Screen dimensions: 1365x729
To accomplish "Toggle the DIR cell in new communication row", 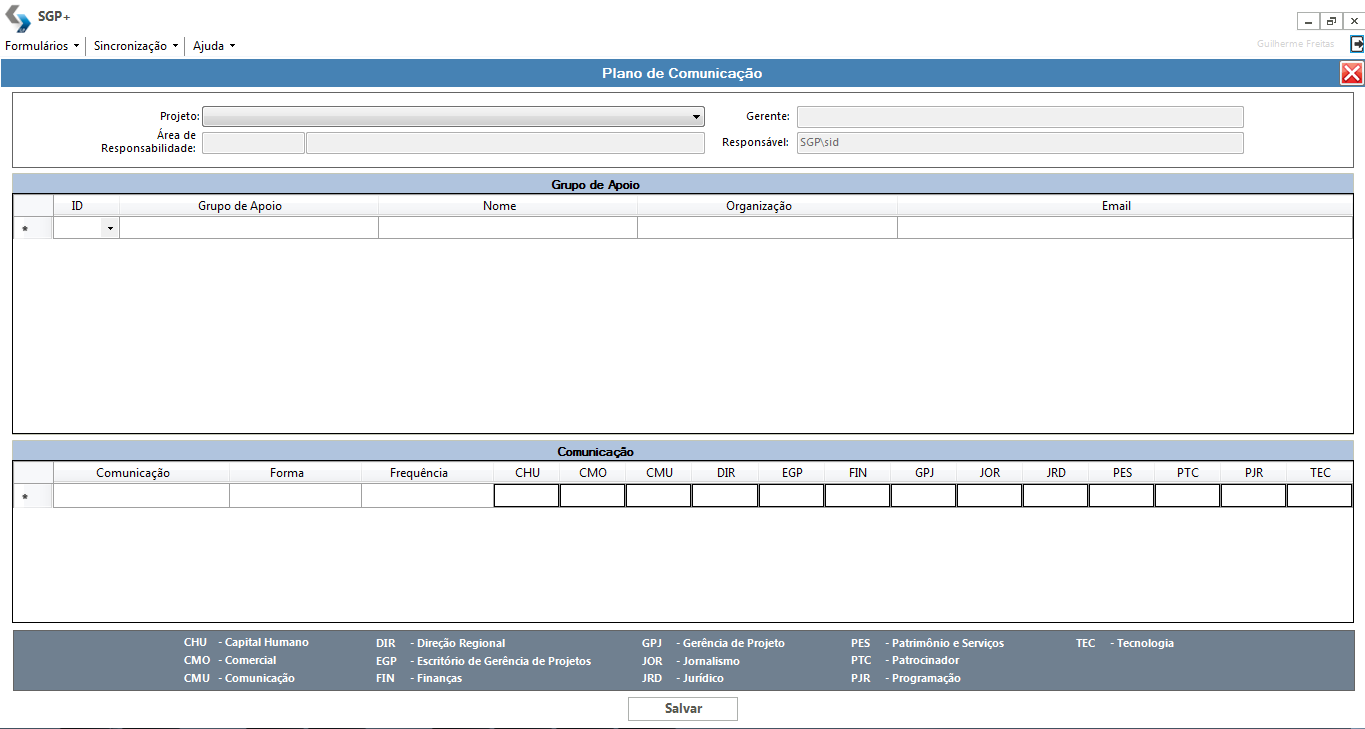I will click(x=725, y=496).
